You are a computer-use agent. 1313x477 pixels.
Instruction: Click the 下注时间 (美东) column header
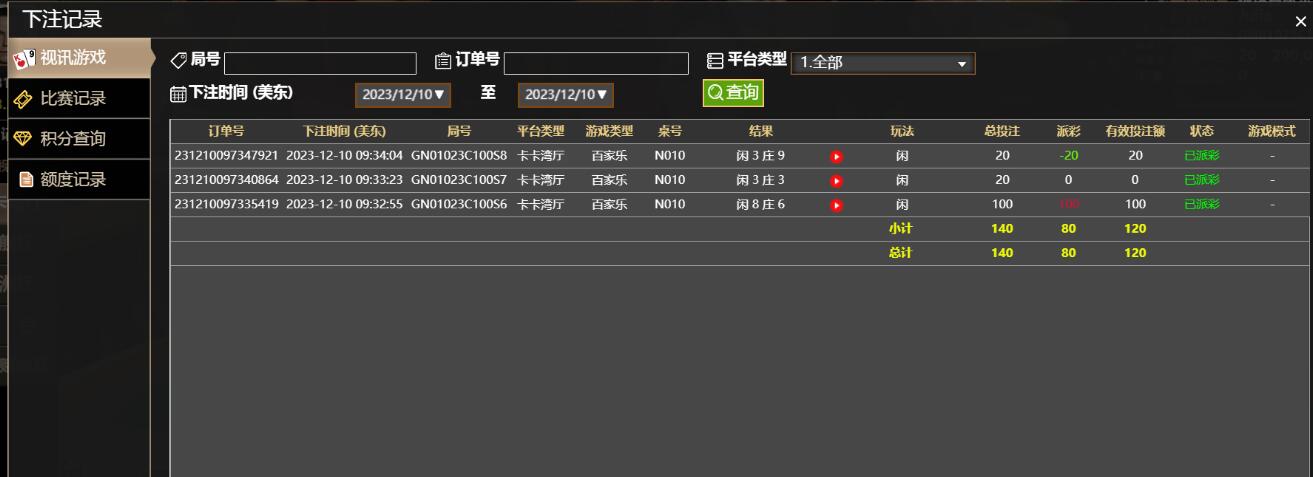tap(344, 131)
